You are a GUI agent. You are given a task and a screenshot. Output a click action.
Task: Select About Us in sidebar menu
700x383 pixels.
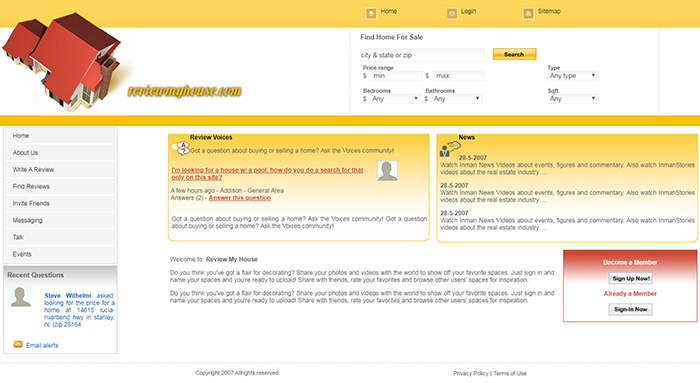click(x=61, y=153)
